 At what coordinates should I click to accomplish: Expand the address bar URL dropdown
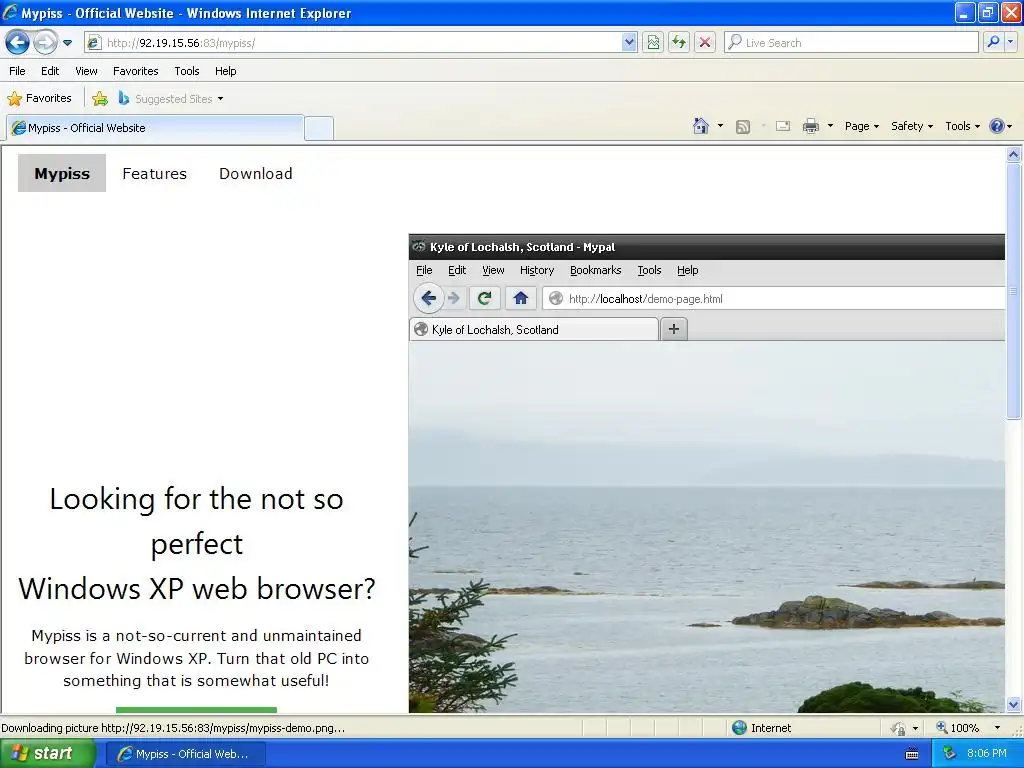[x=629, y=43]
